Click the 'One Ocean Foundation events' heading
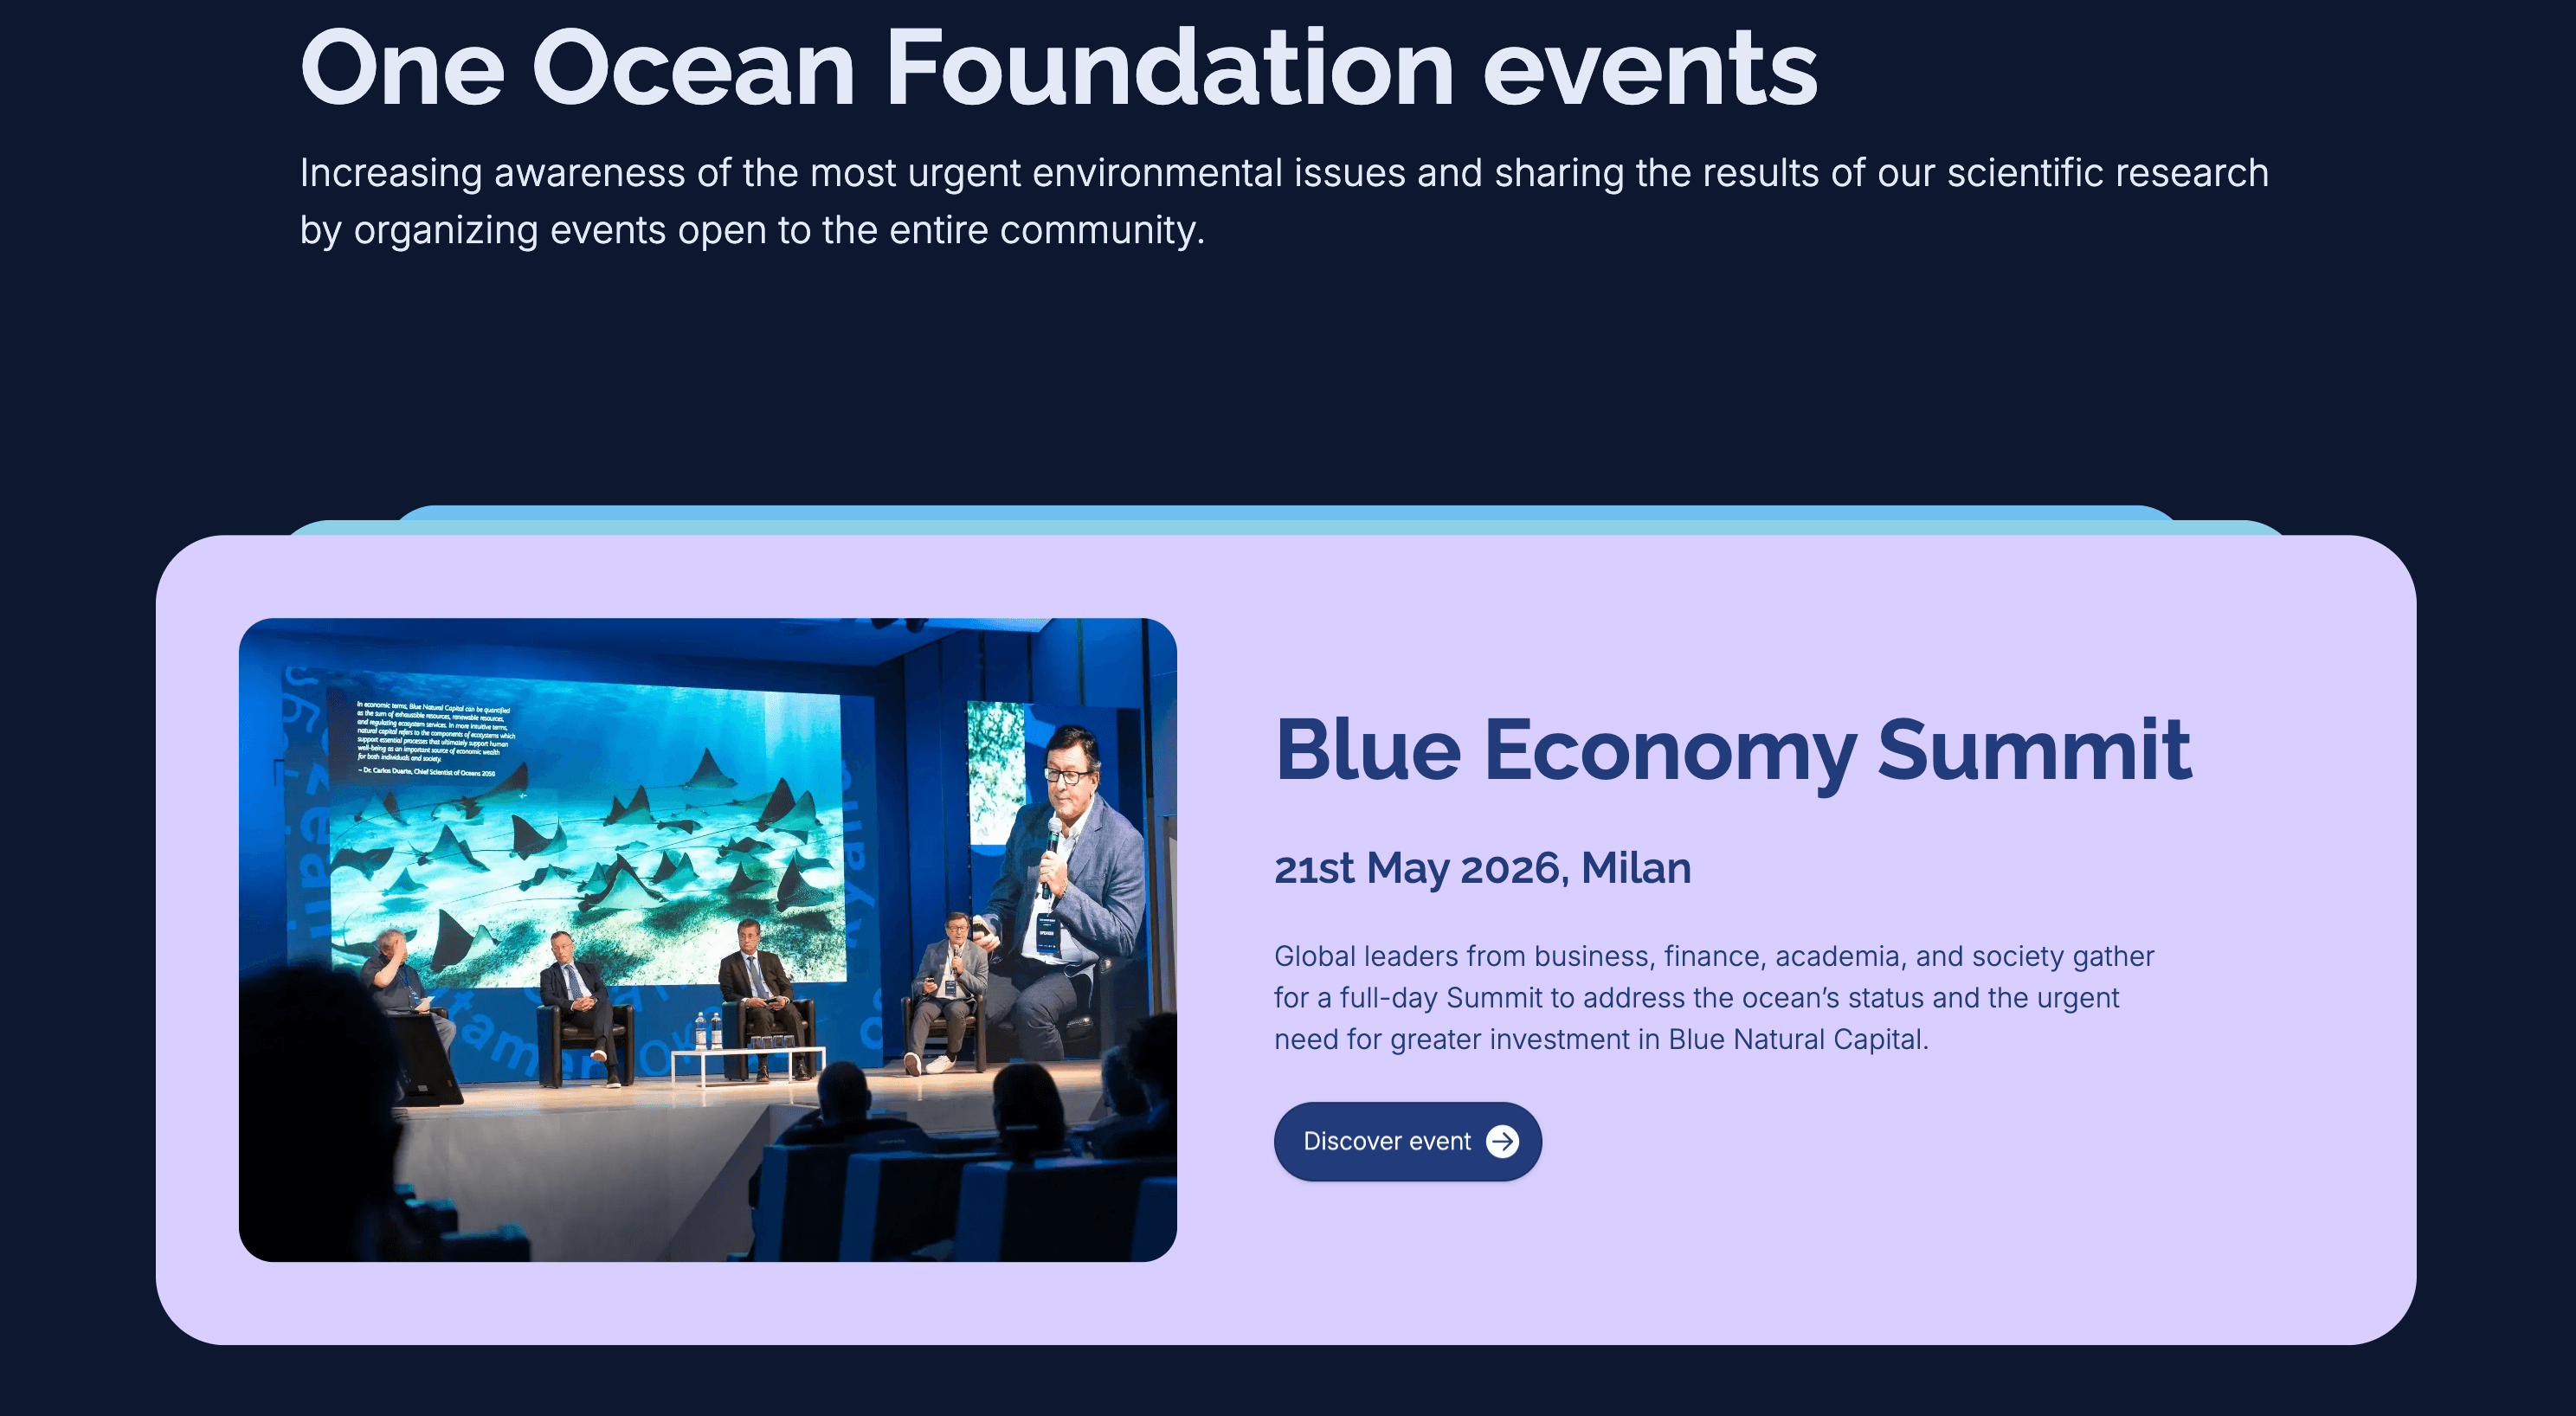 [x=1058, y=67]
